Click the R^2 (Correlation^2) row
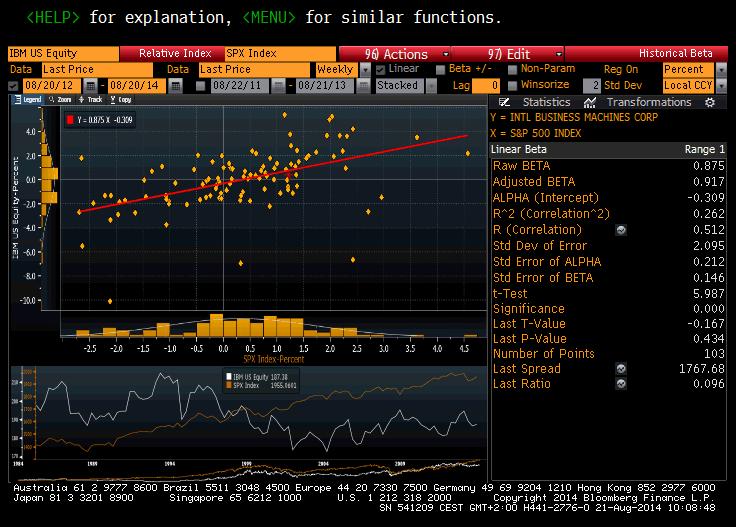Screen dimensions: 736x527 click(x=608, y=214)
